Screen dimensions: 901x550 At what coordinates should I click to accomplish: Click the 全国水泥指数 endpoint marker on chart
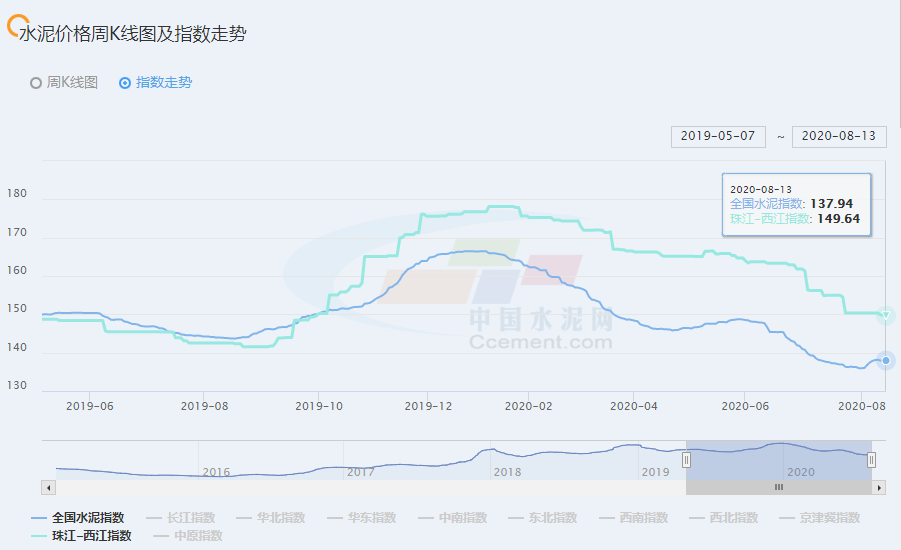(886, 360)
